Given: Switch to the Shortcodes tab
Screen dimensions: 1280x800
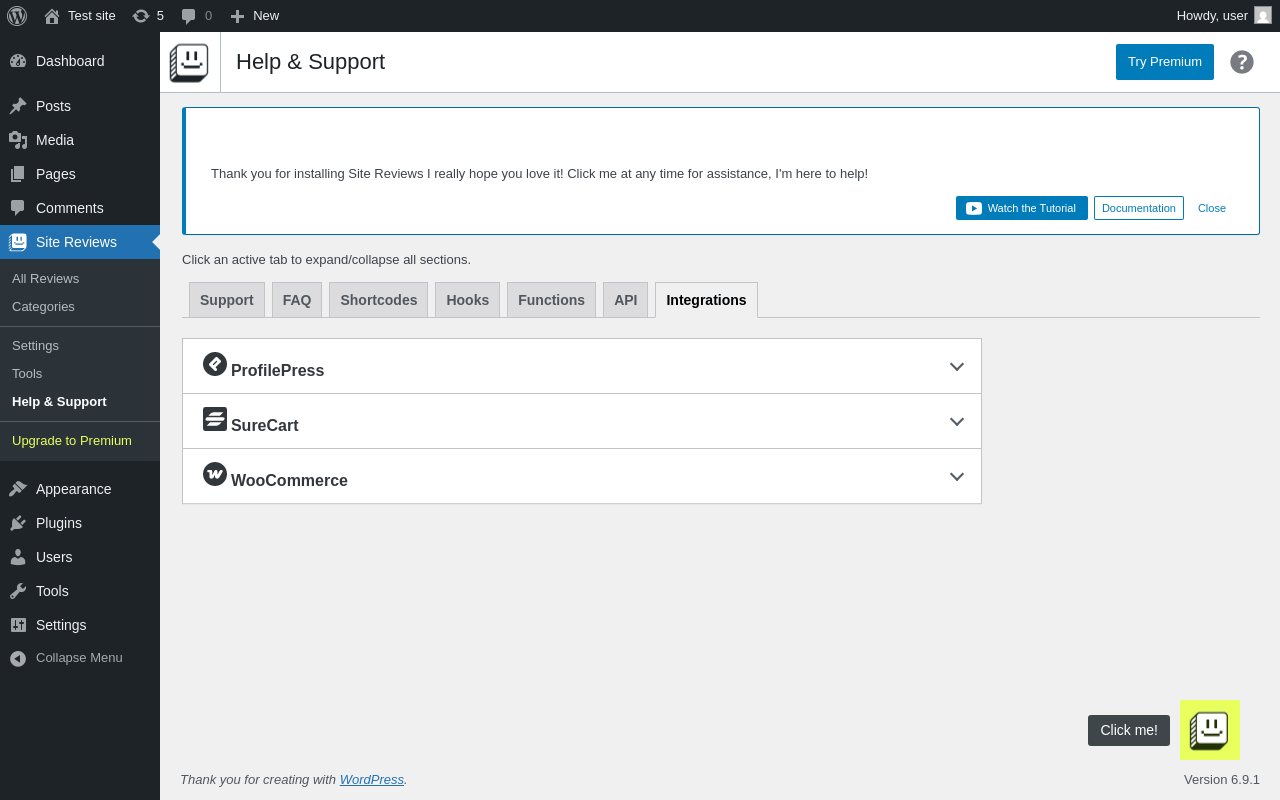Looking at the screenshot, I should coord(378,300).
